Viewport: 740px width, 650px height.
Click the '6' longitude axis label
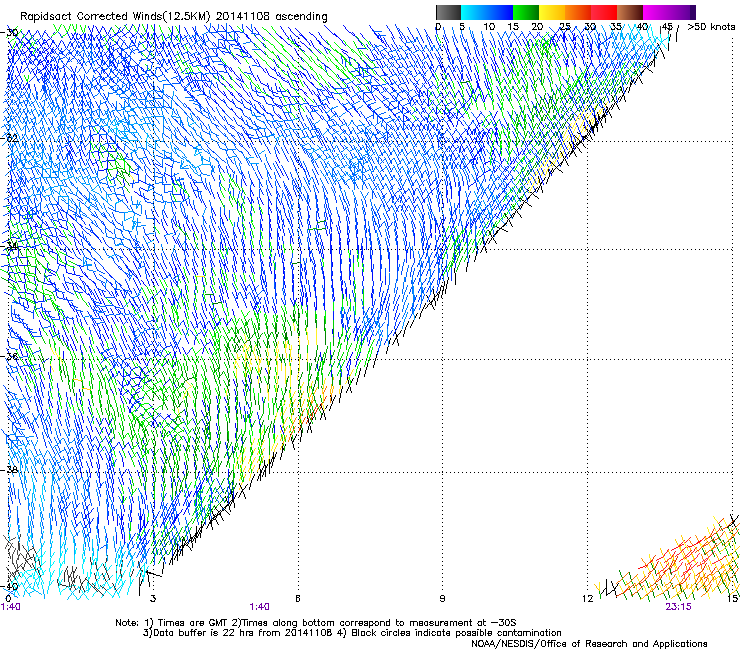[298, 599]
